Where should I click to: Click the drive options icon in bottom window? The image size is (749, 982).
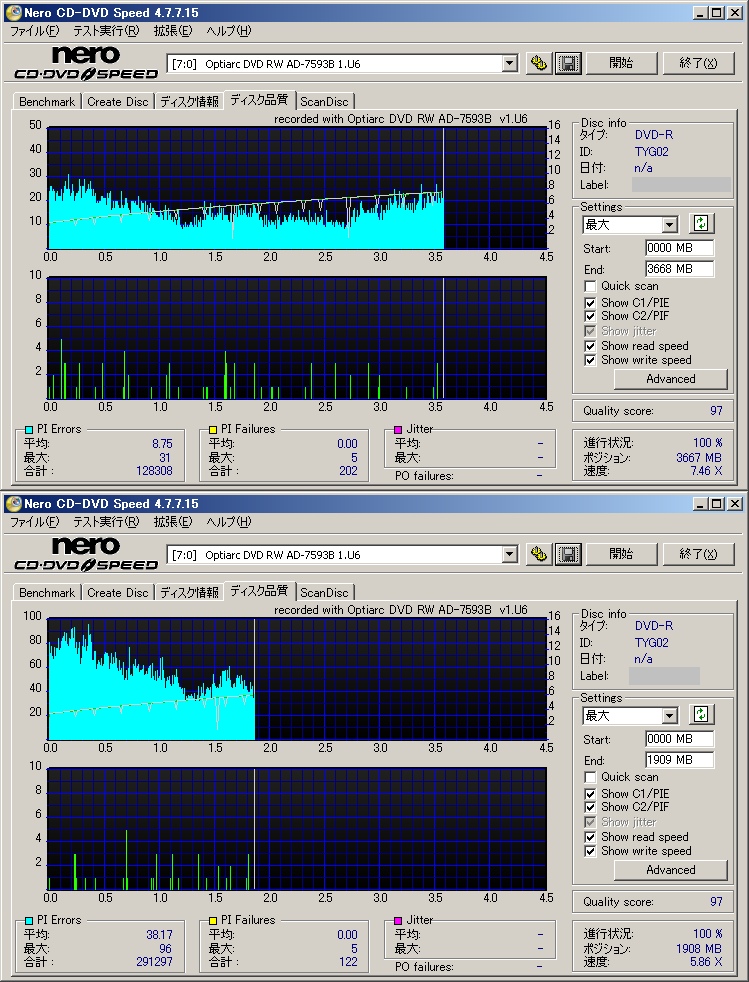pos(539,554)
